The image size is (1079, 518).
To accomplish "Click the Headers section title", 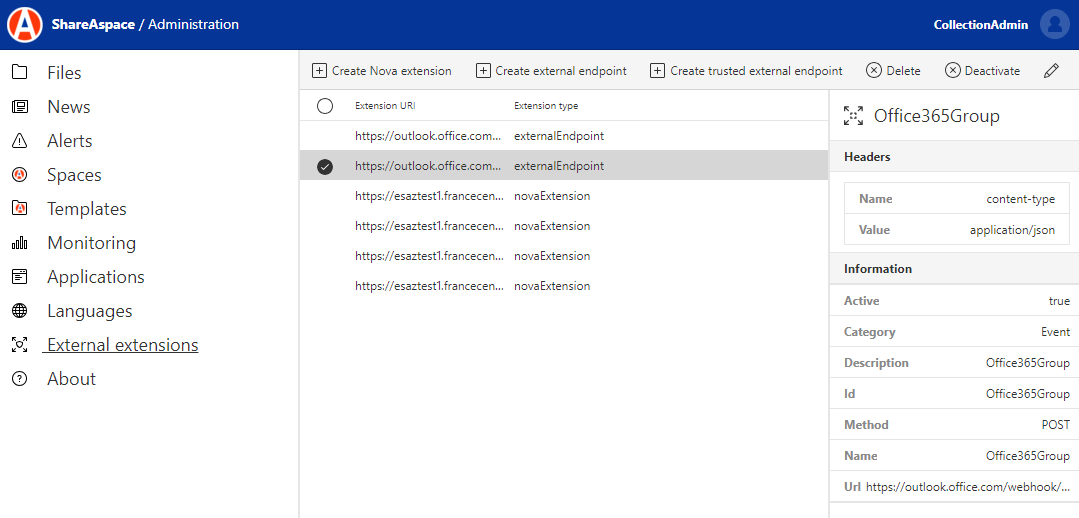I will tap(867, 157).
